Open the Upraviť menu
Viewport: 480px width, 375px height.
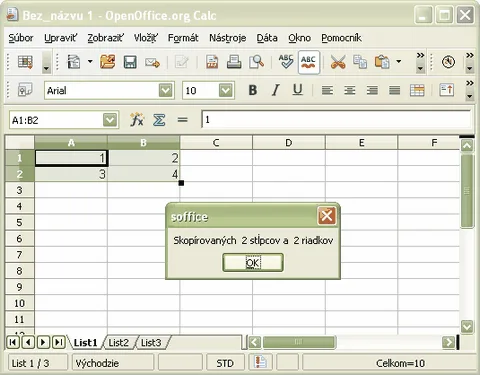coord(60,38)
